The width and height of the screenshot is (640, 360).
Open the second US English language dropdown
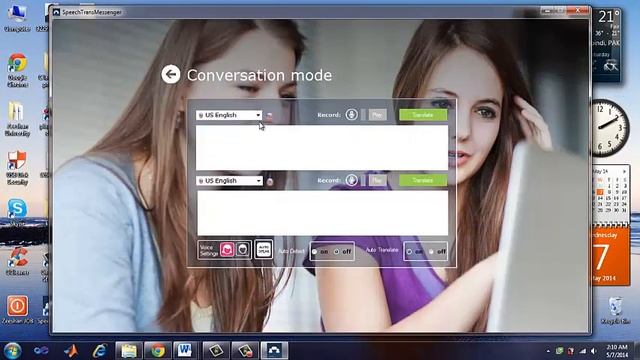[229, 180]
